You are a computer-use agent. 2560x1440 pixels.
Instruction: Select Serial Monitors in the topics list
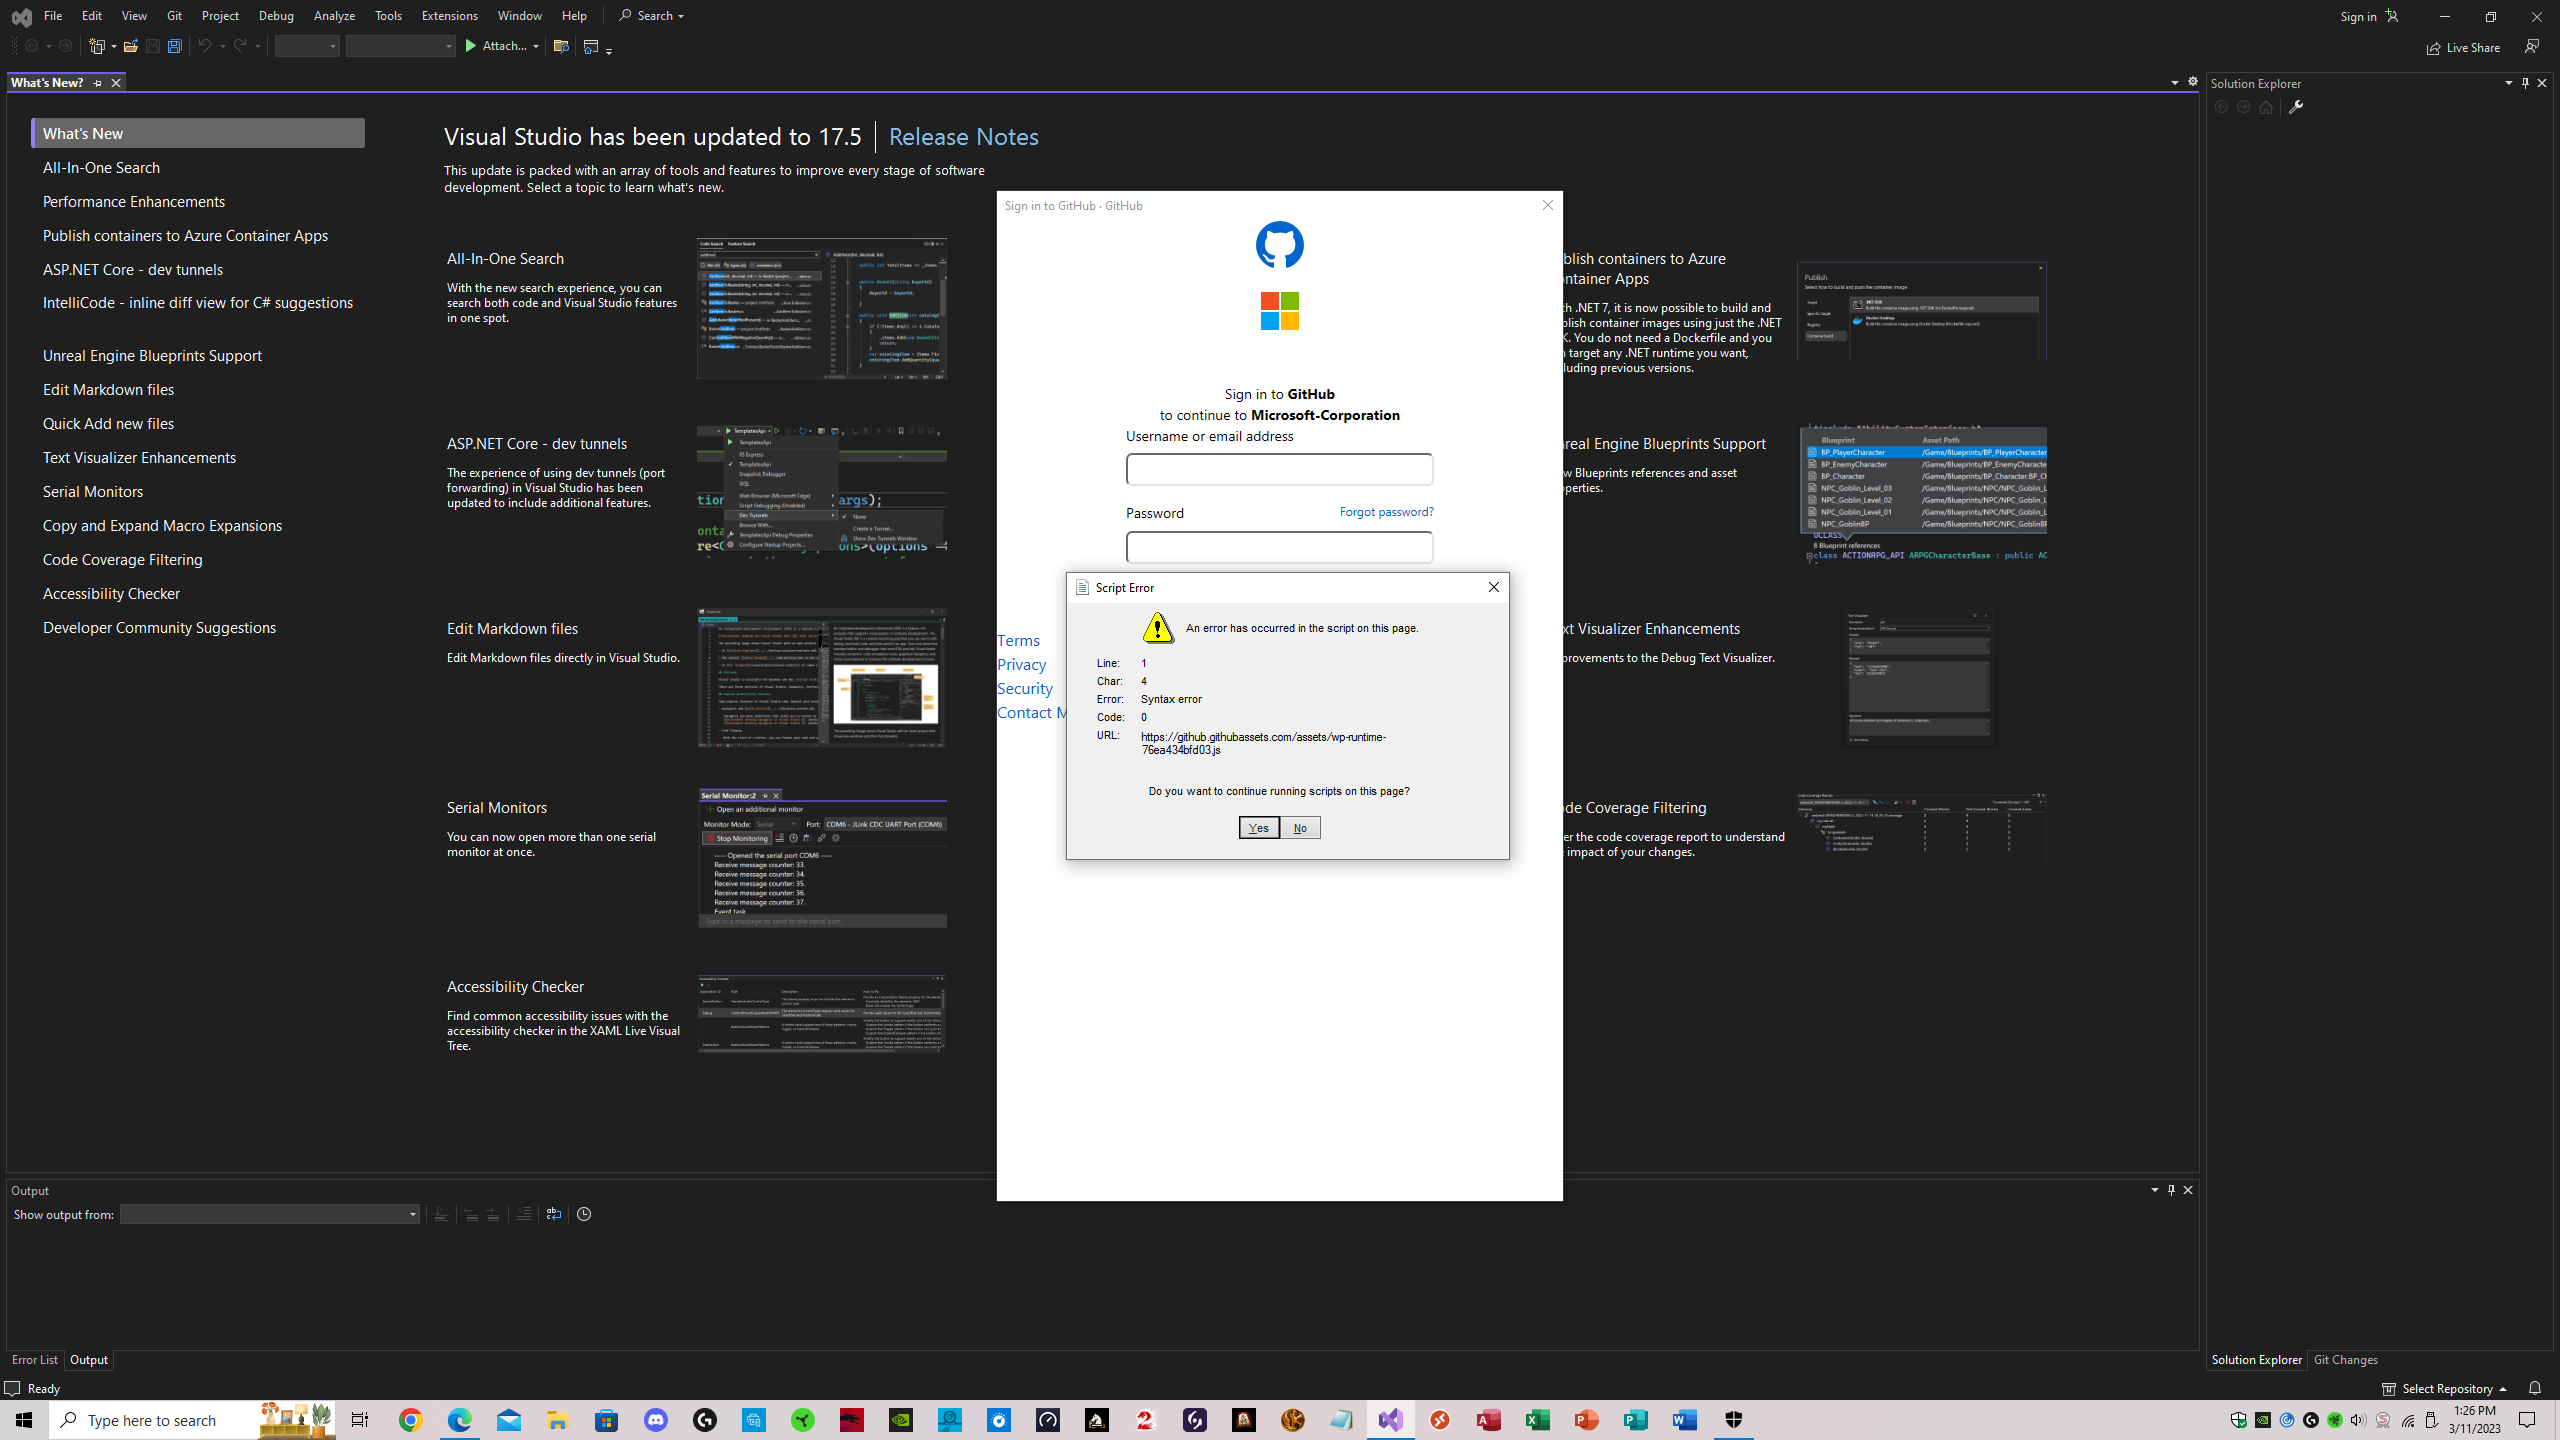(93, 492)
